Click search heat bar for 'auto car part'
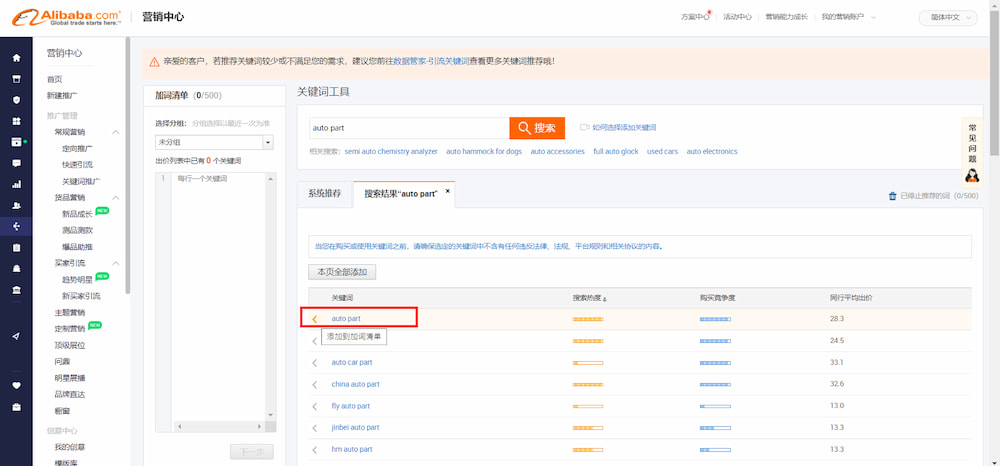This screenshot has height=466, width=1000. pyautogui.click(x=588, y=363)
